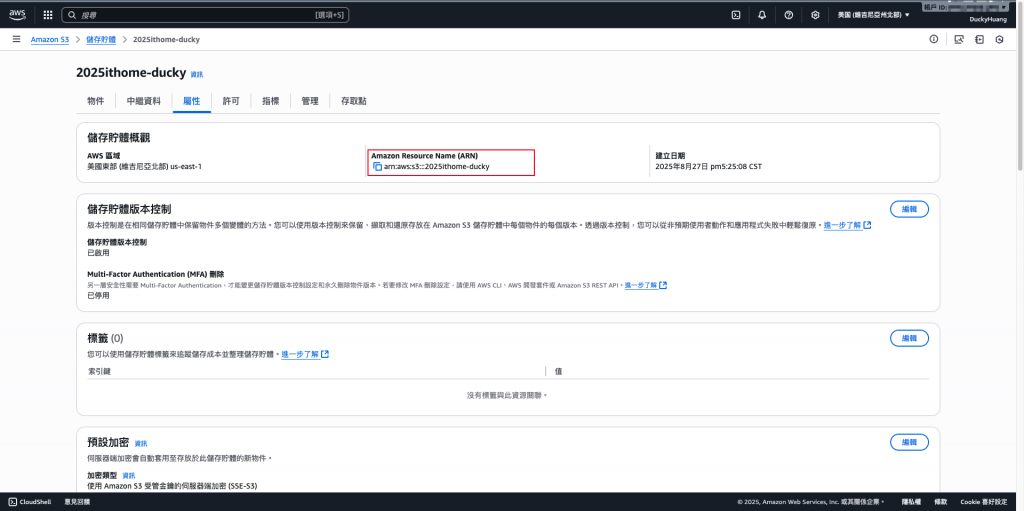The width and height of the screenshot is (1024, 511).
Task: Click the panel play icon in the breadcrumb bar
Action: [979, 39]
